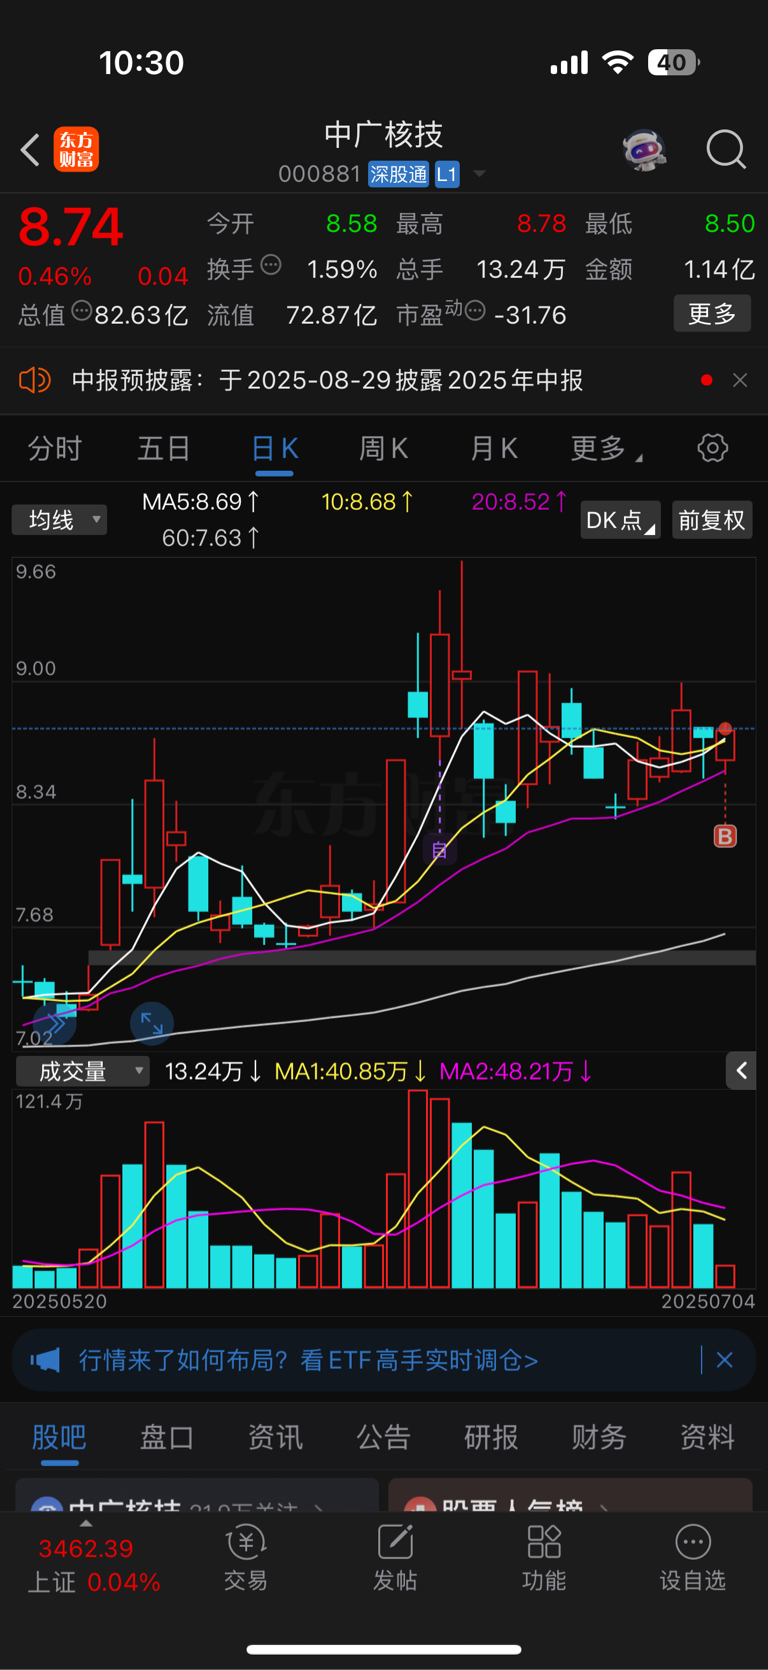This screenshot has height=1670, width=768.
Task: Select the 日K chart tab
Action: 274,448
